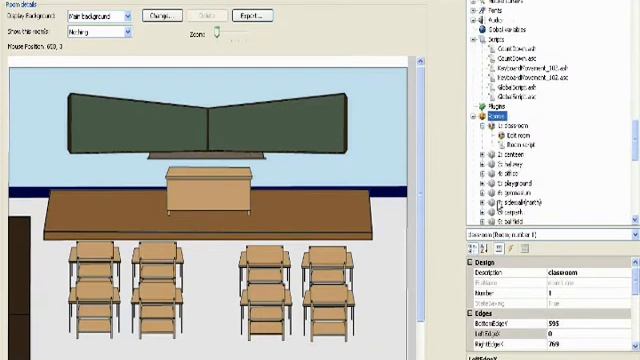640x360 pixels.
Task: Collapse the Design property category
Action: tap(470, 262)
